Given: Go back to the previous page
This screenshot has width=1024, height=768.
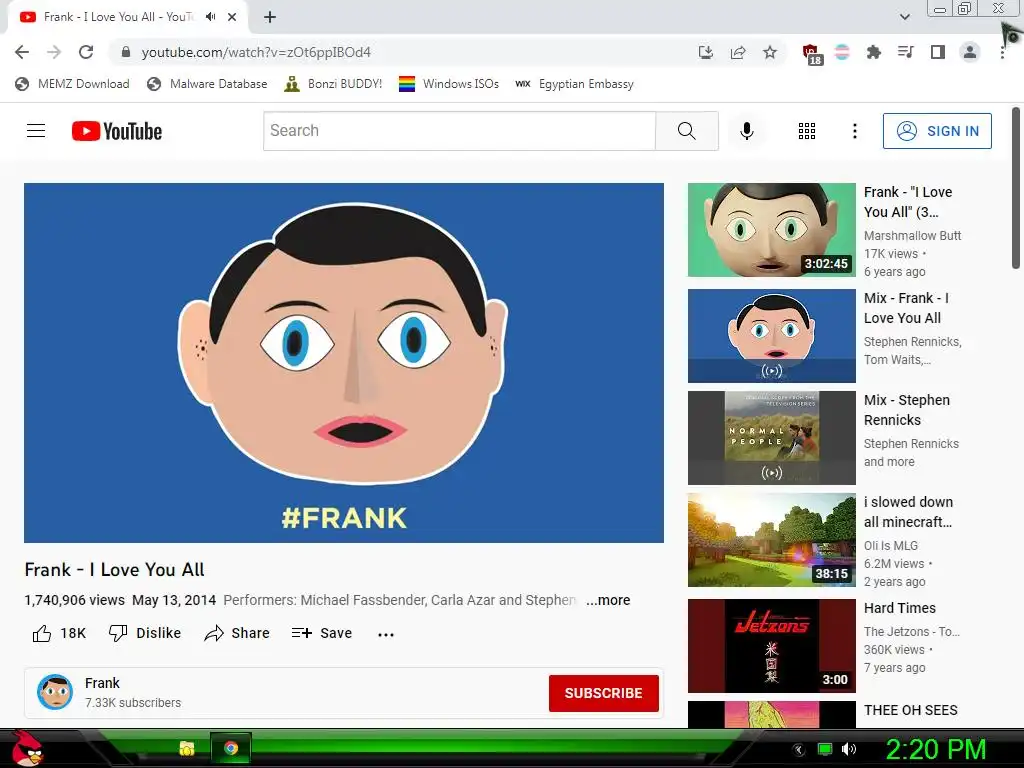Looking at the screenshot, I should pyautogui.click(x=22, y=52).
